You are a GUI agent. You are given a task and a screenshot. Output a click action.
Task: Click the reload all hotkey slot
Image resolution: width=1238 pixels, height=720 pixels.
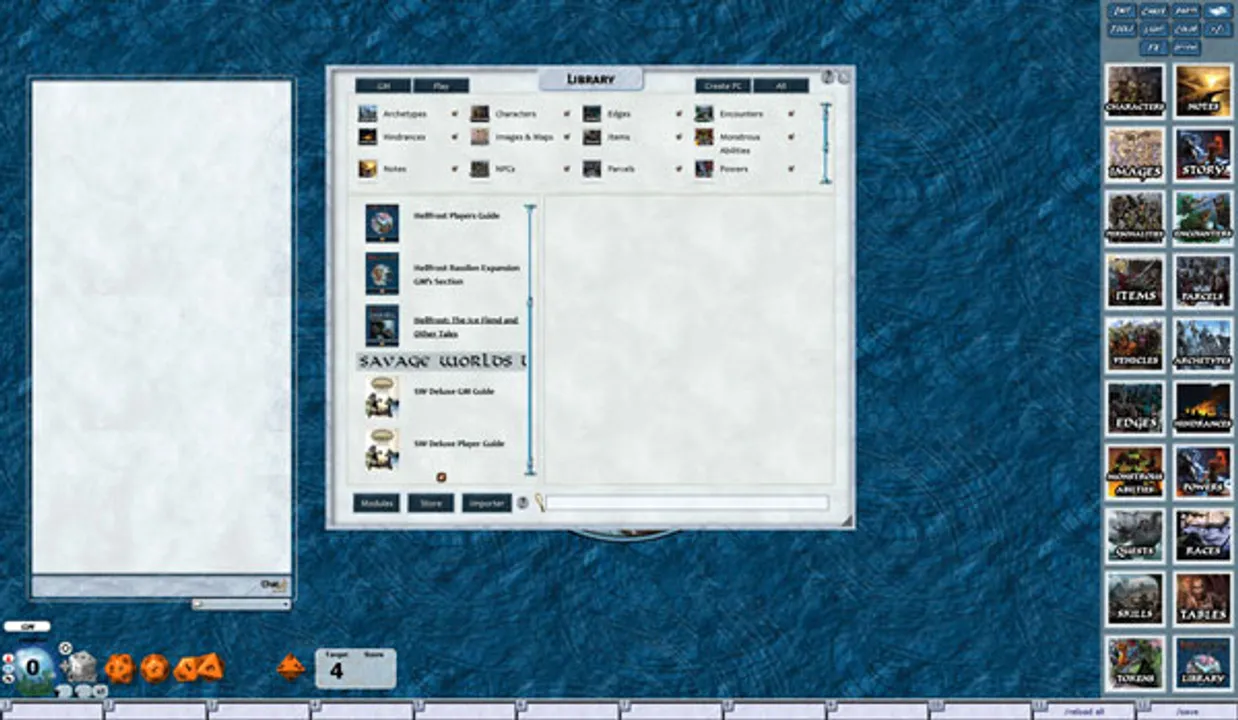(1085, 711)
